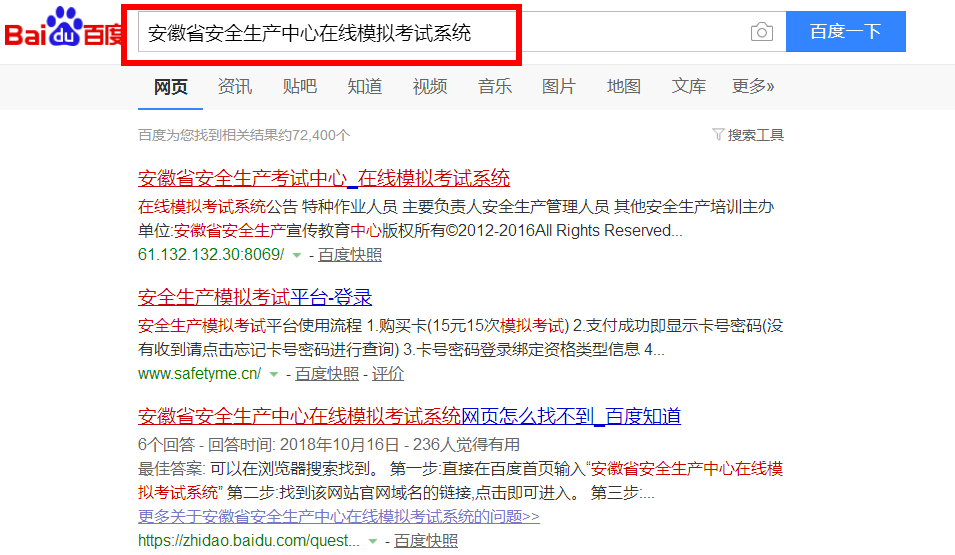The width and height of the screenshot is (955, 555).
Task: Open 安徽省安全生产考试中心_在线模拟考试系统 result
Action: click(x=324, y=179)
